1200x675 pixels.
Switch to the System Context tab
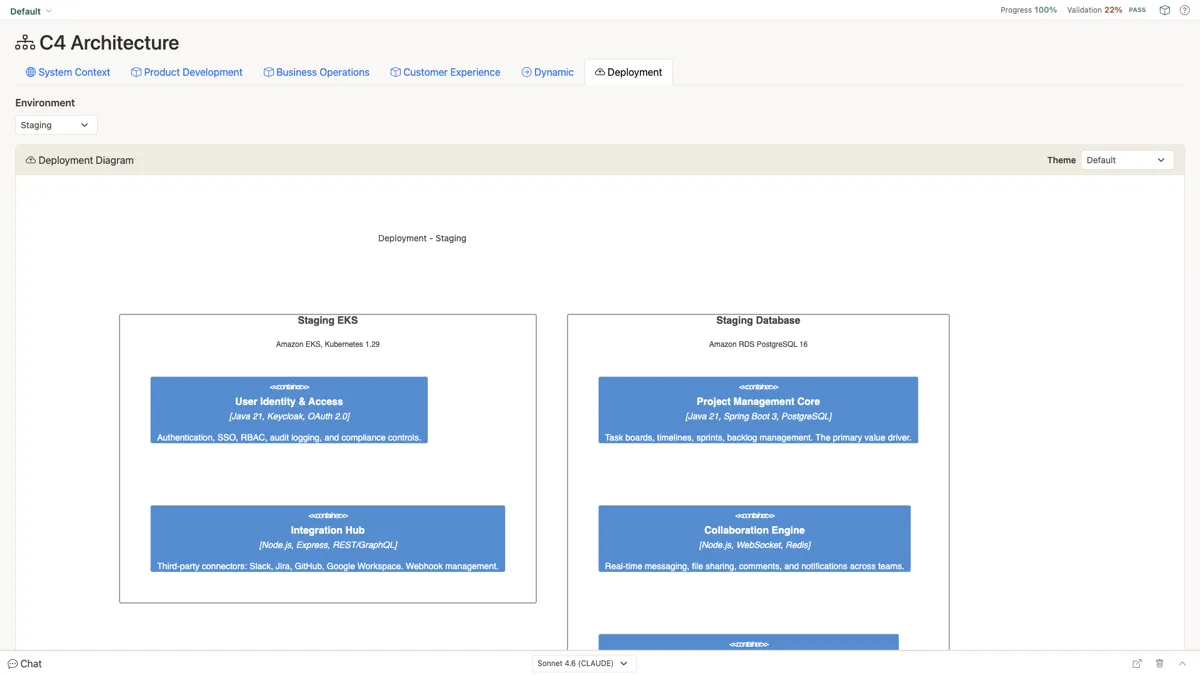tap(68, 72)
